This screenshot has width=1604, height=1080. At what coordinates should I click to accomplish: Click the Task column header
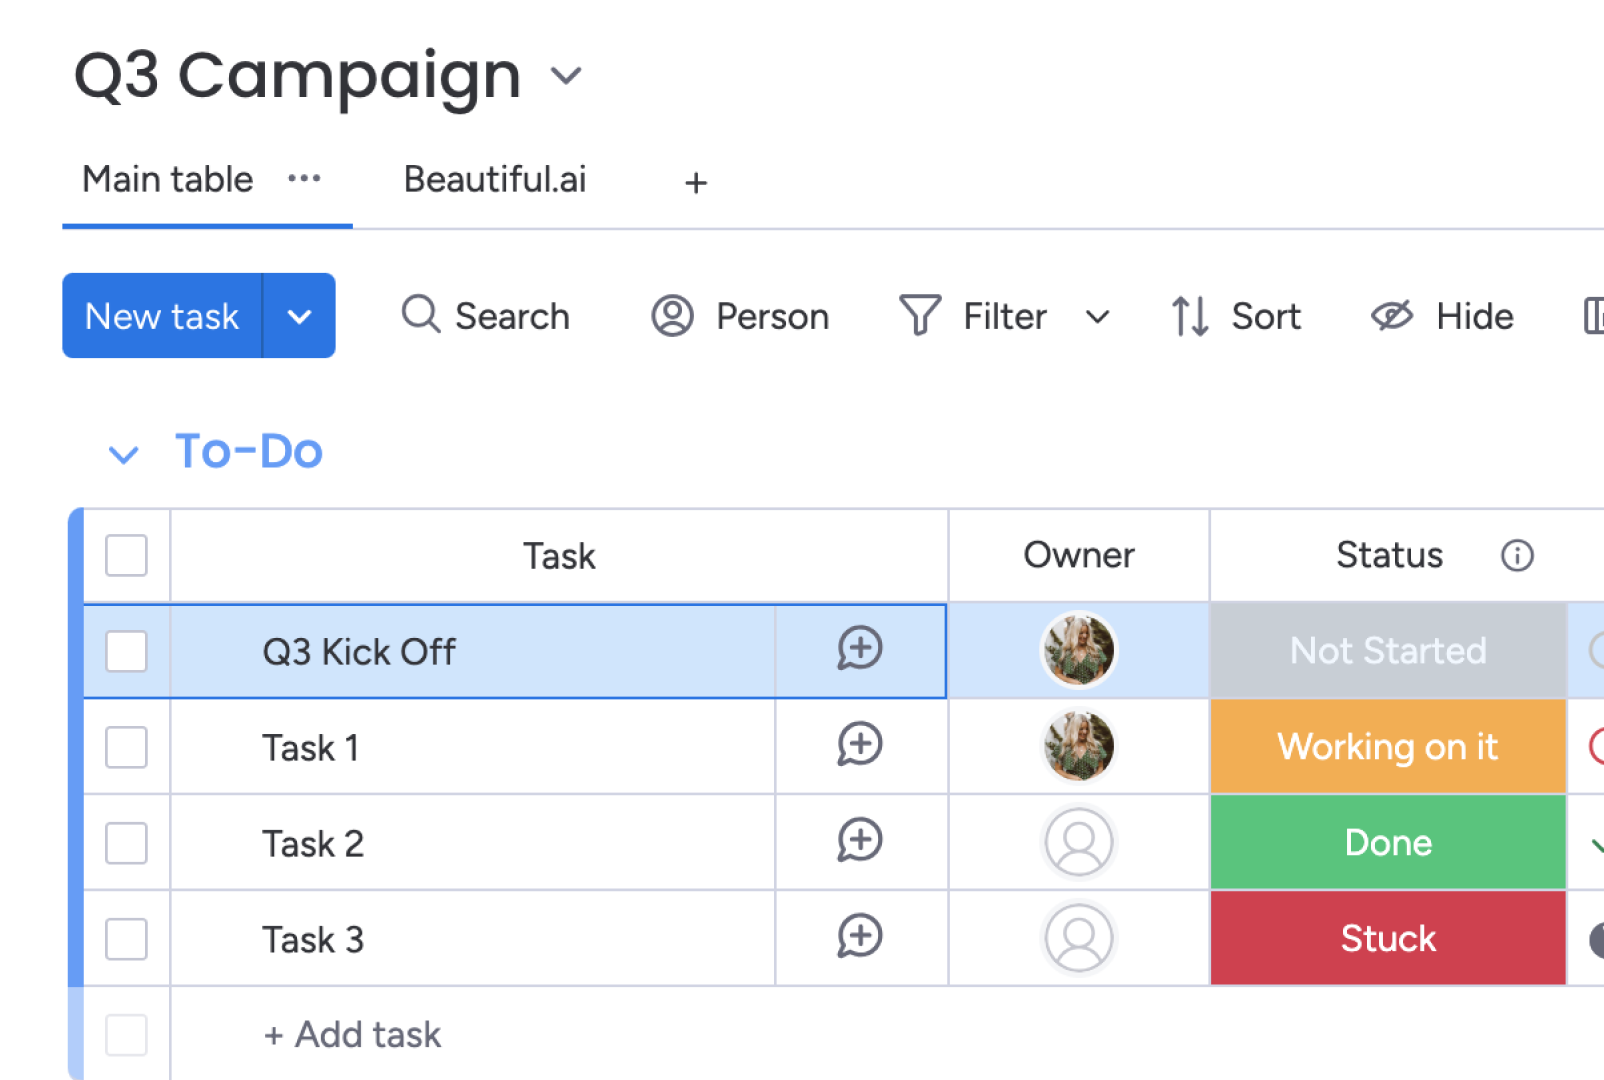point(559,555)
